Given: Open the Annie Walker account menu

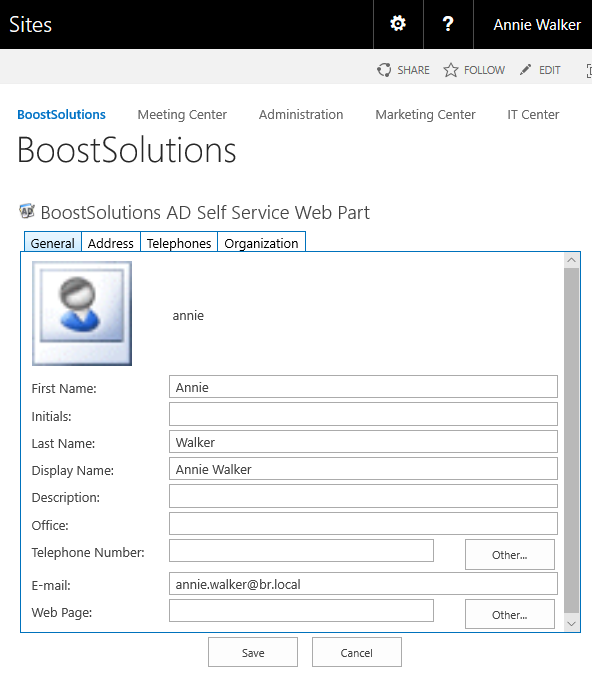Looking at the screenshot, I should 537,25.
